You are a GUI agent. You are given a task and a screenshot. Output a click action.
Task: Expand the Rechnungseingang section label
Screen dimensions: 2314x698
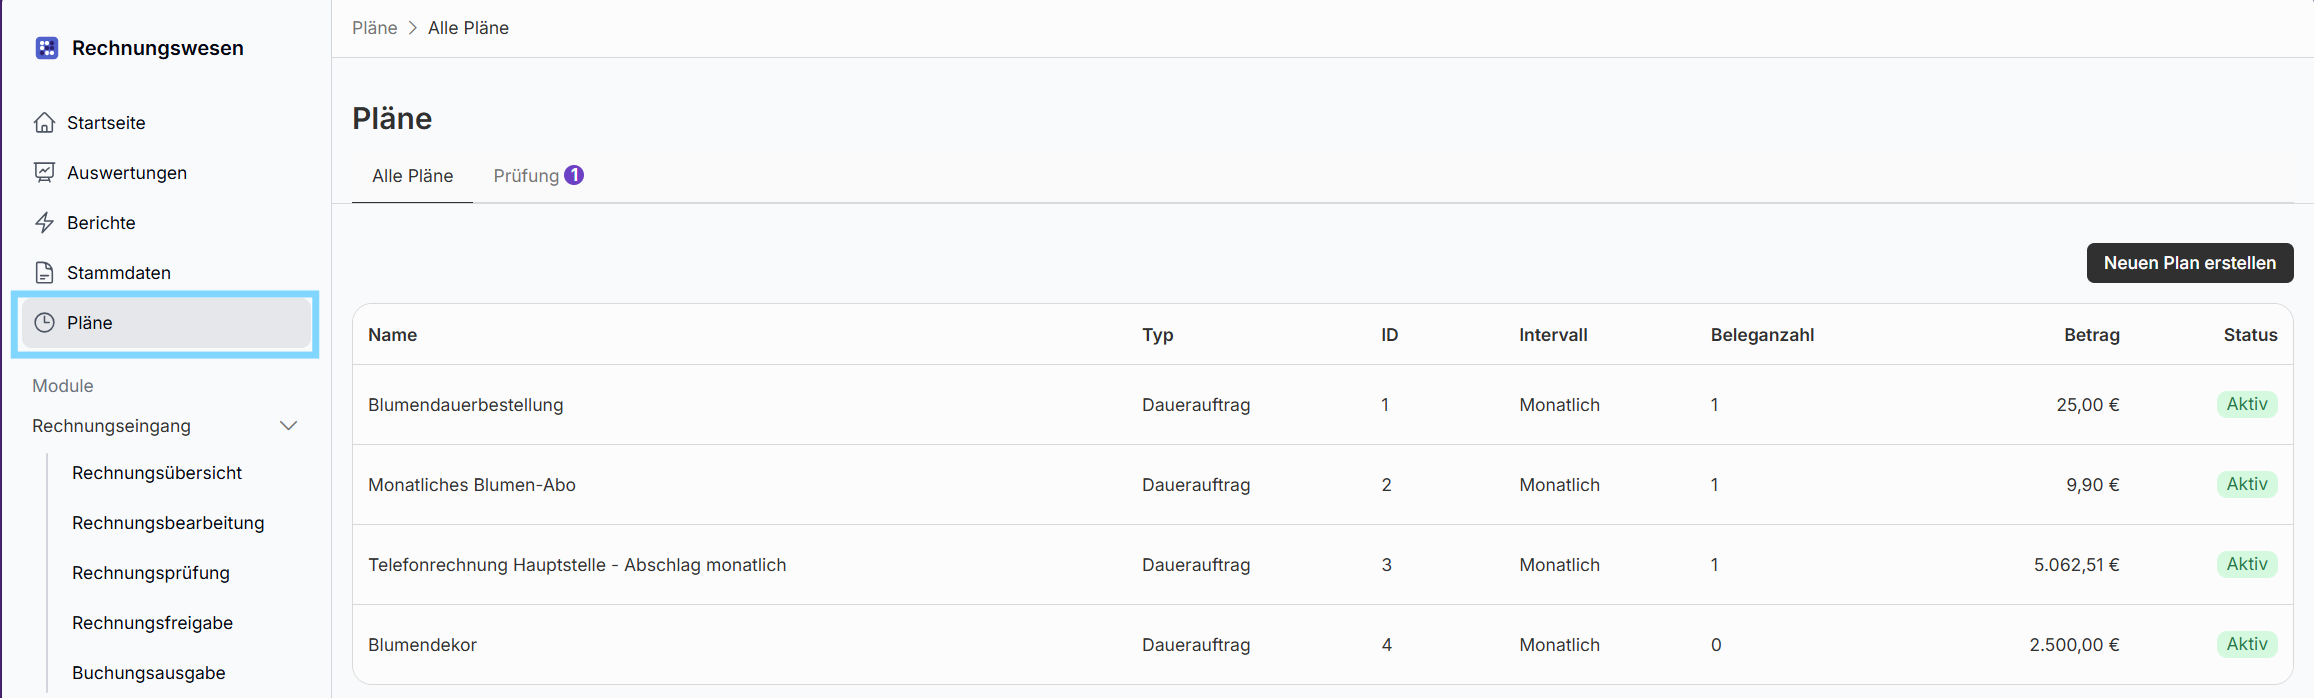111,426
